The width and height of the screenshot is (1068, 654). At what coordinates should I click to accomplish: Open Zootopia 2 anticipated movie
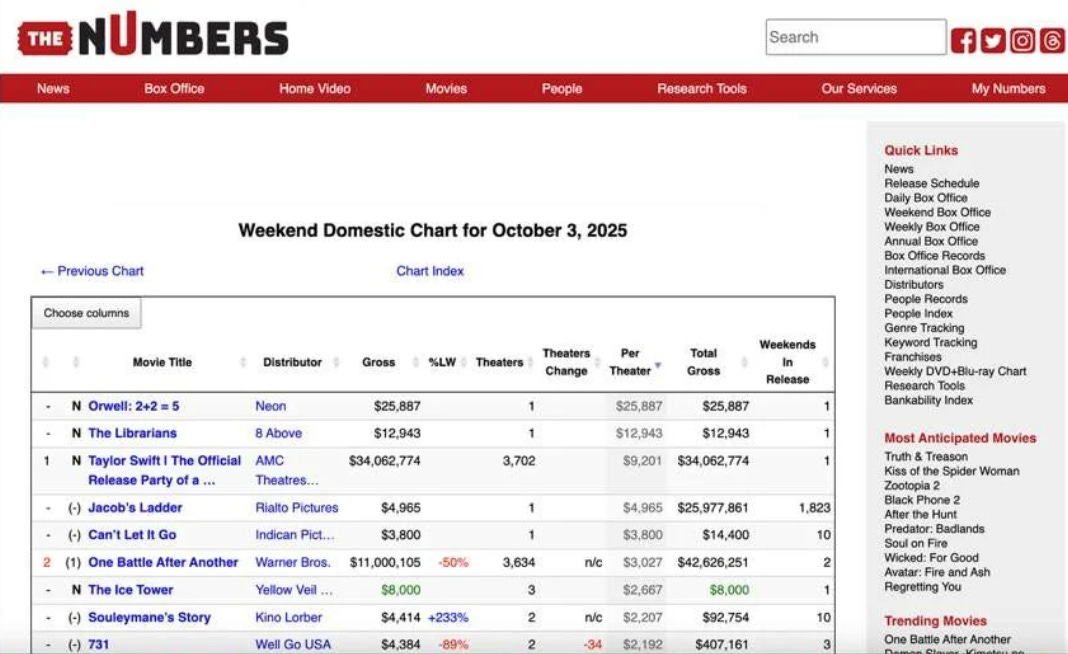[x=911, y=485]
